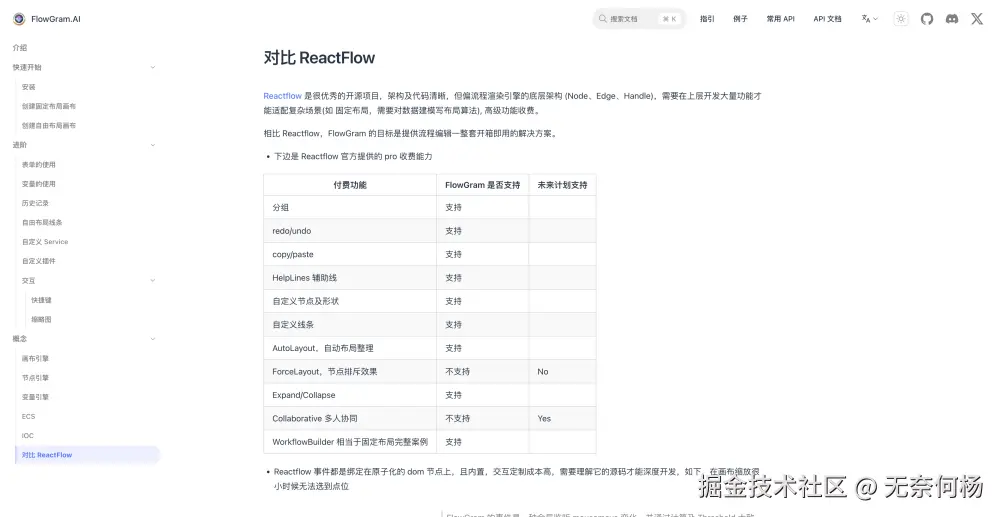Click 支持 in the WorkflowBuilder row

[453, 442]
